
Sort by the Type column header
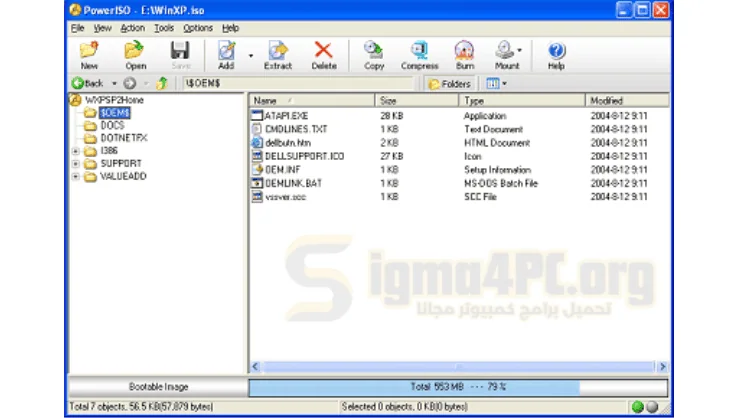click(x=522, y=100)
